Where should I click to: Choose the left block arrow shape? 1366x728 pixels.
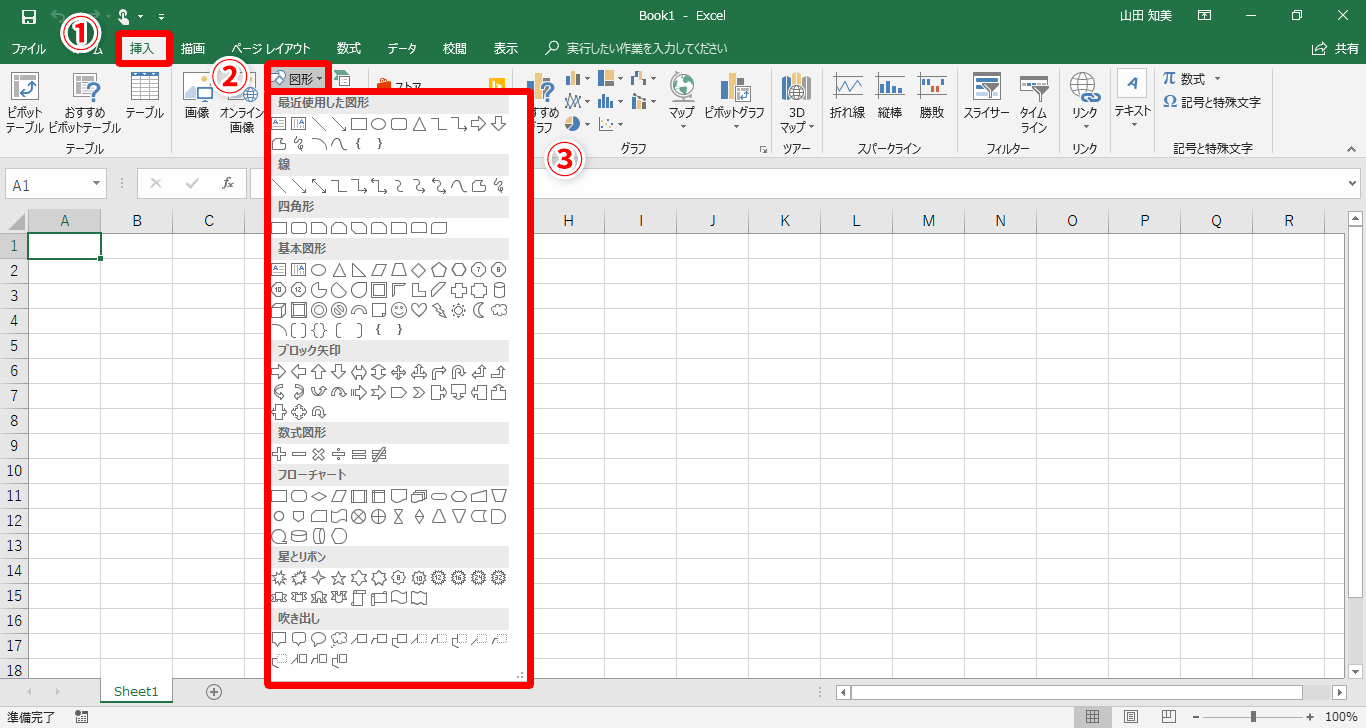[299, 372]
